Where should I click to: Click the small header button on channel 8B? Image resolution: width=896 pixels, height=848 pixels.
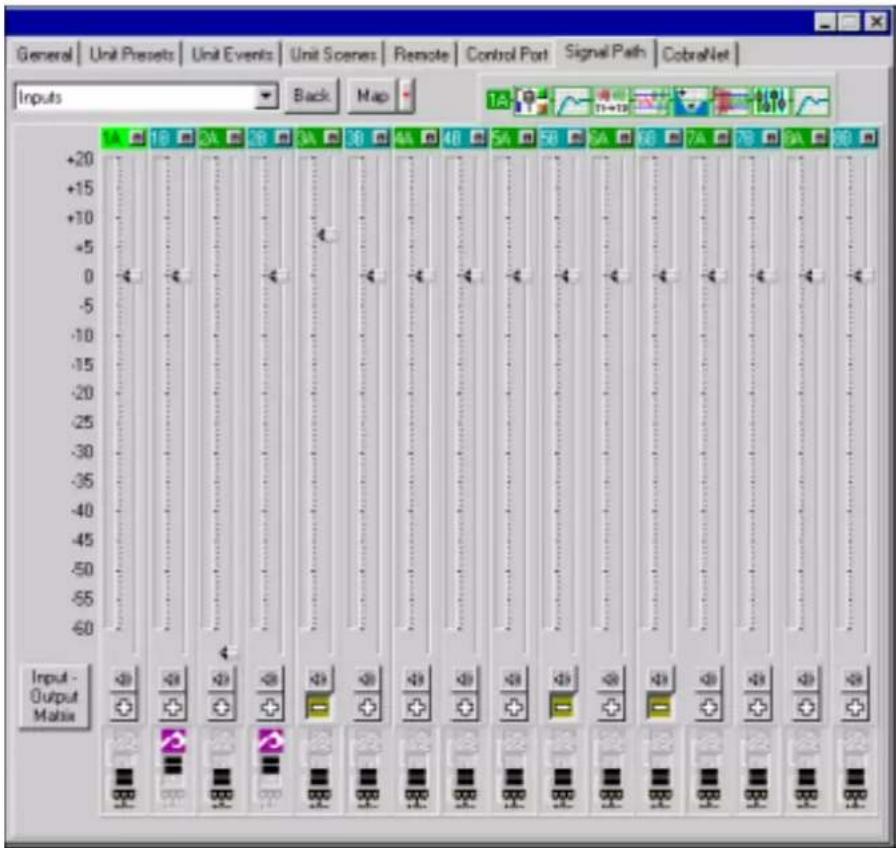(869, 137)
